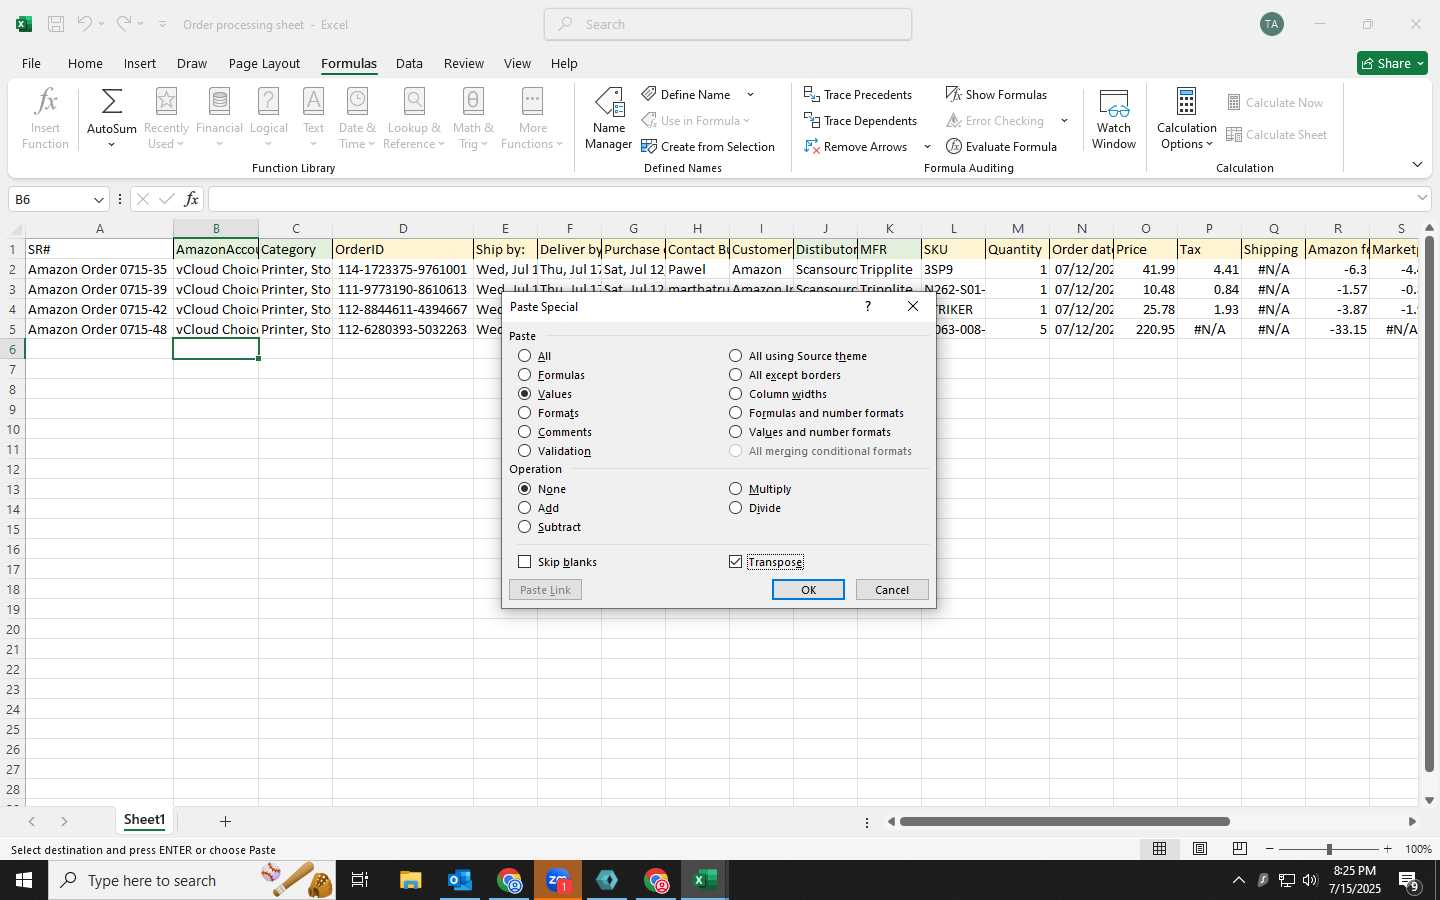Click Trace Dependents

(x=860, y=120)
